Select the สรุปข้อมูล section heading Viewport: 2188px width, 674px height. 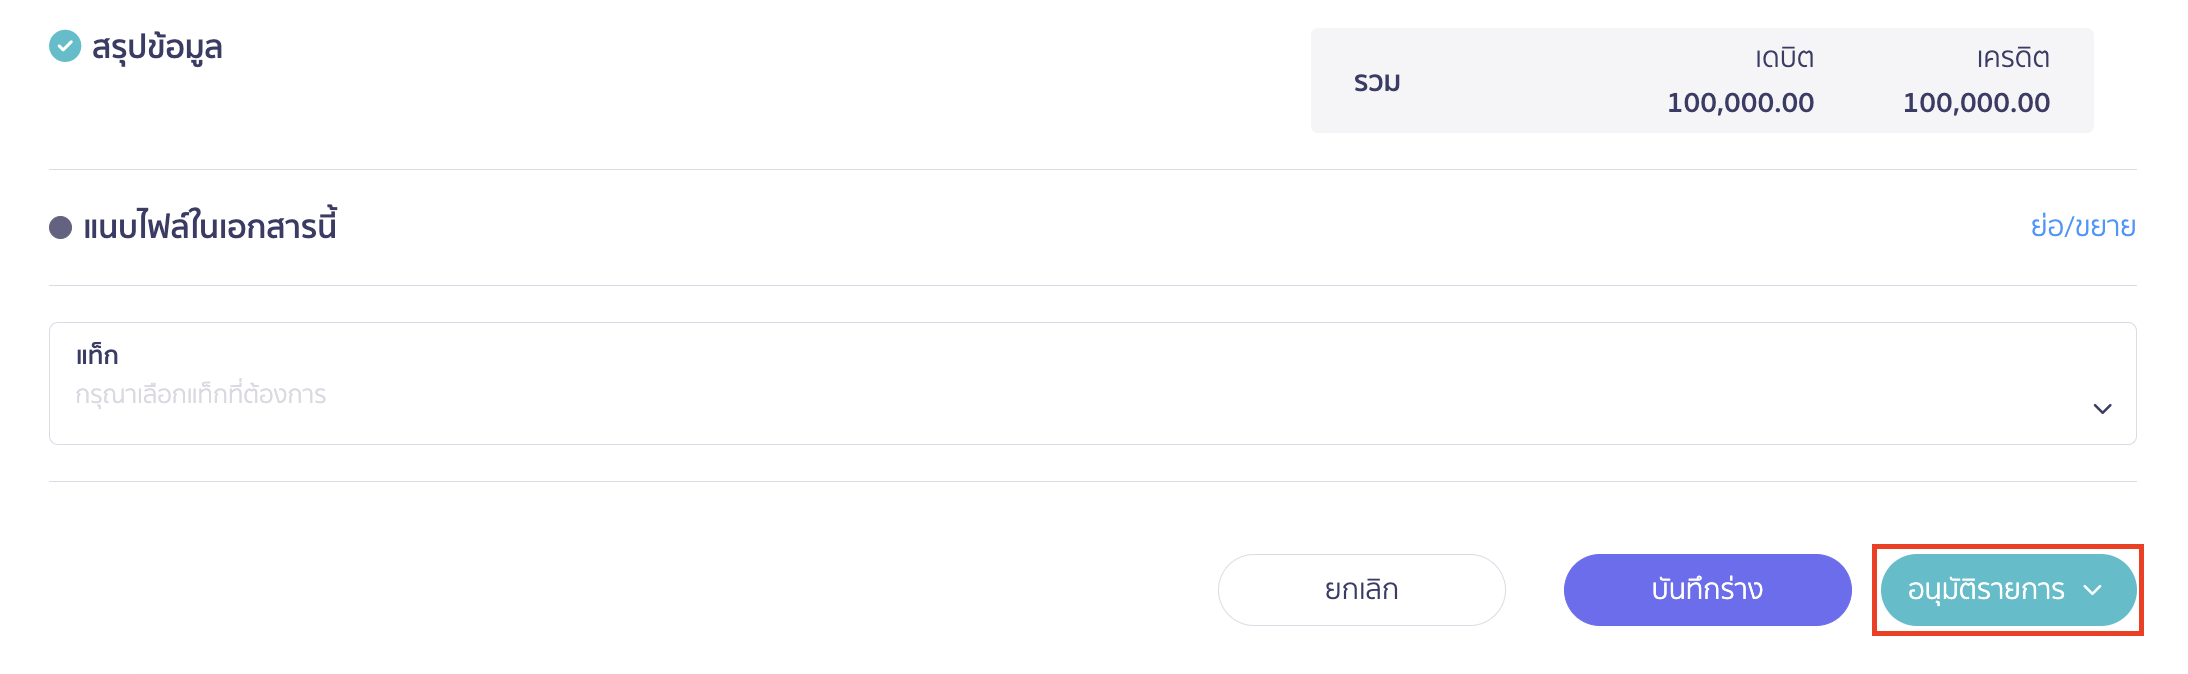[157, 47]
